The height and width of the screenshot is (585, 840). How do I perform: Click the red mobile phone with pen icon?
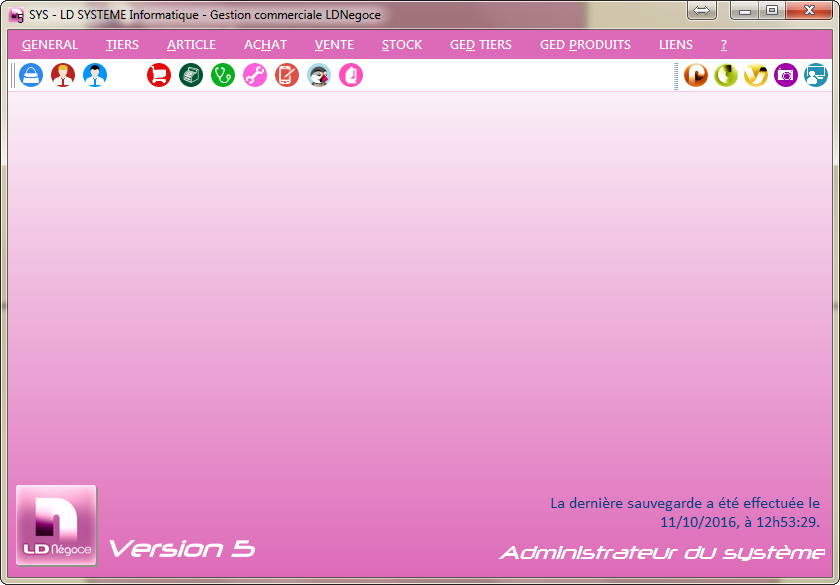tap(287, 75)
